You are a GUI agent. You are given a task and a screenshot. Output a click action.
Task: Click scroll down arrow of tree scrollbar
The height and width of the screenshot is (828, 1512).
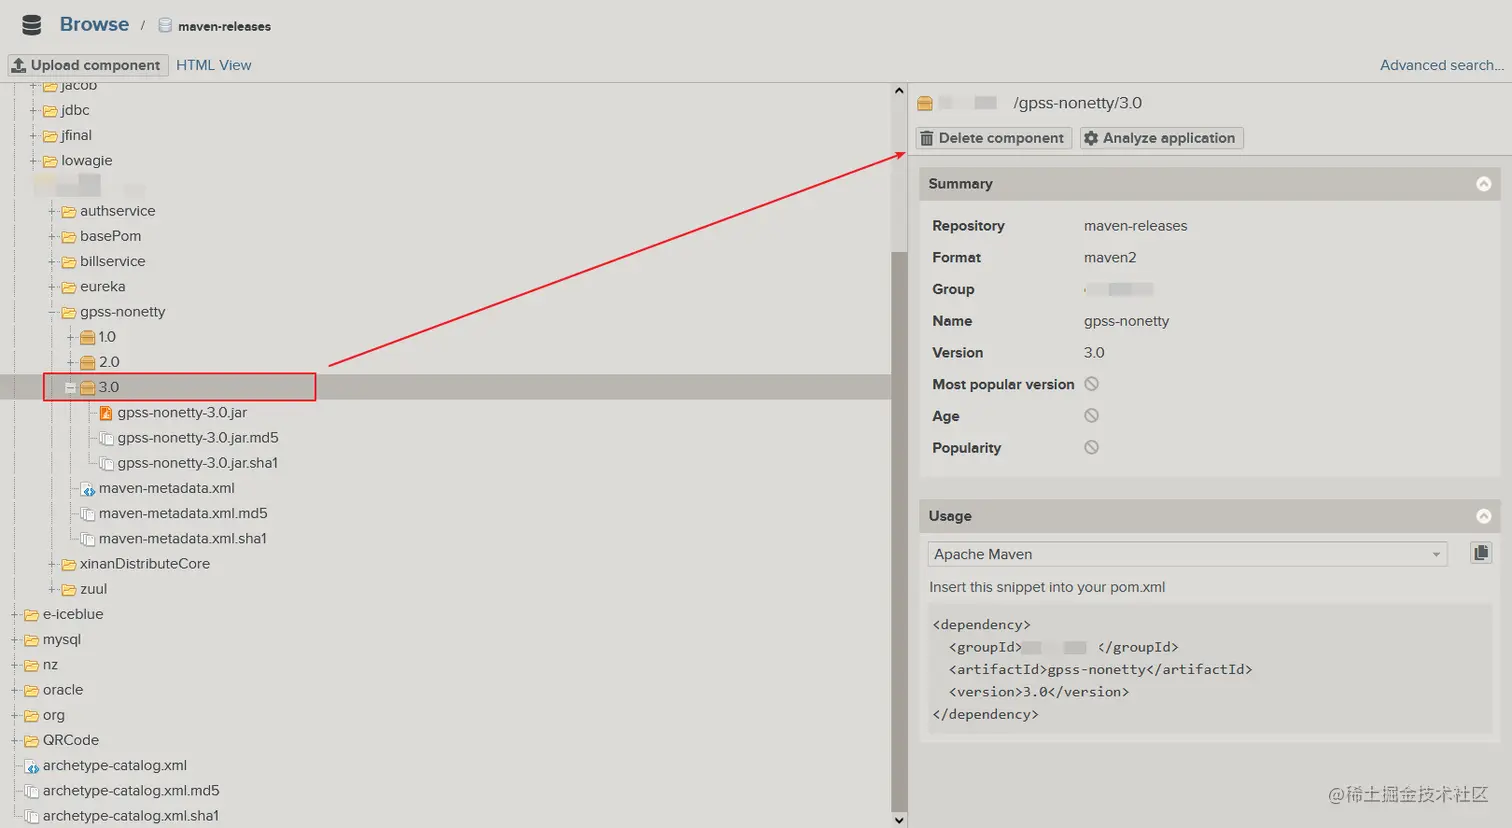tap(899, 820)
